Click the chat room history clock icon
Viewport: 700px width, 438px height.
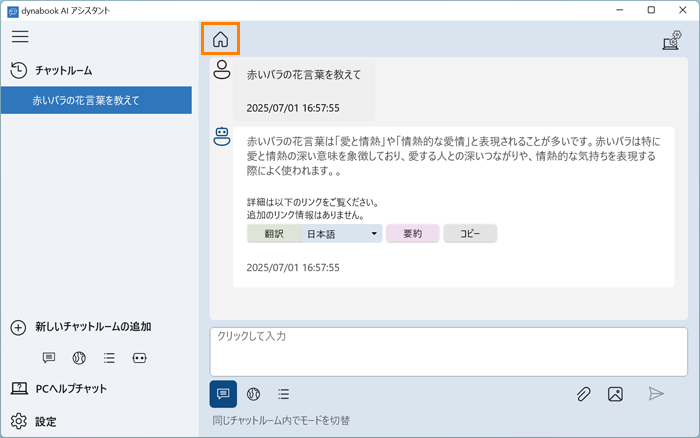tap(19, 70)
